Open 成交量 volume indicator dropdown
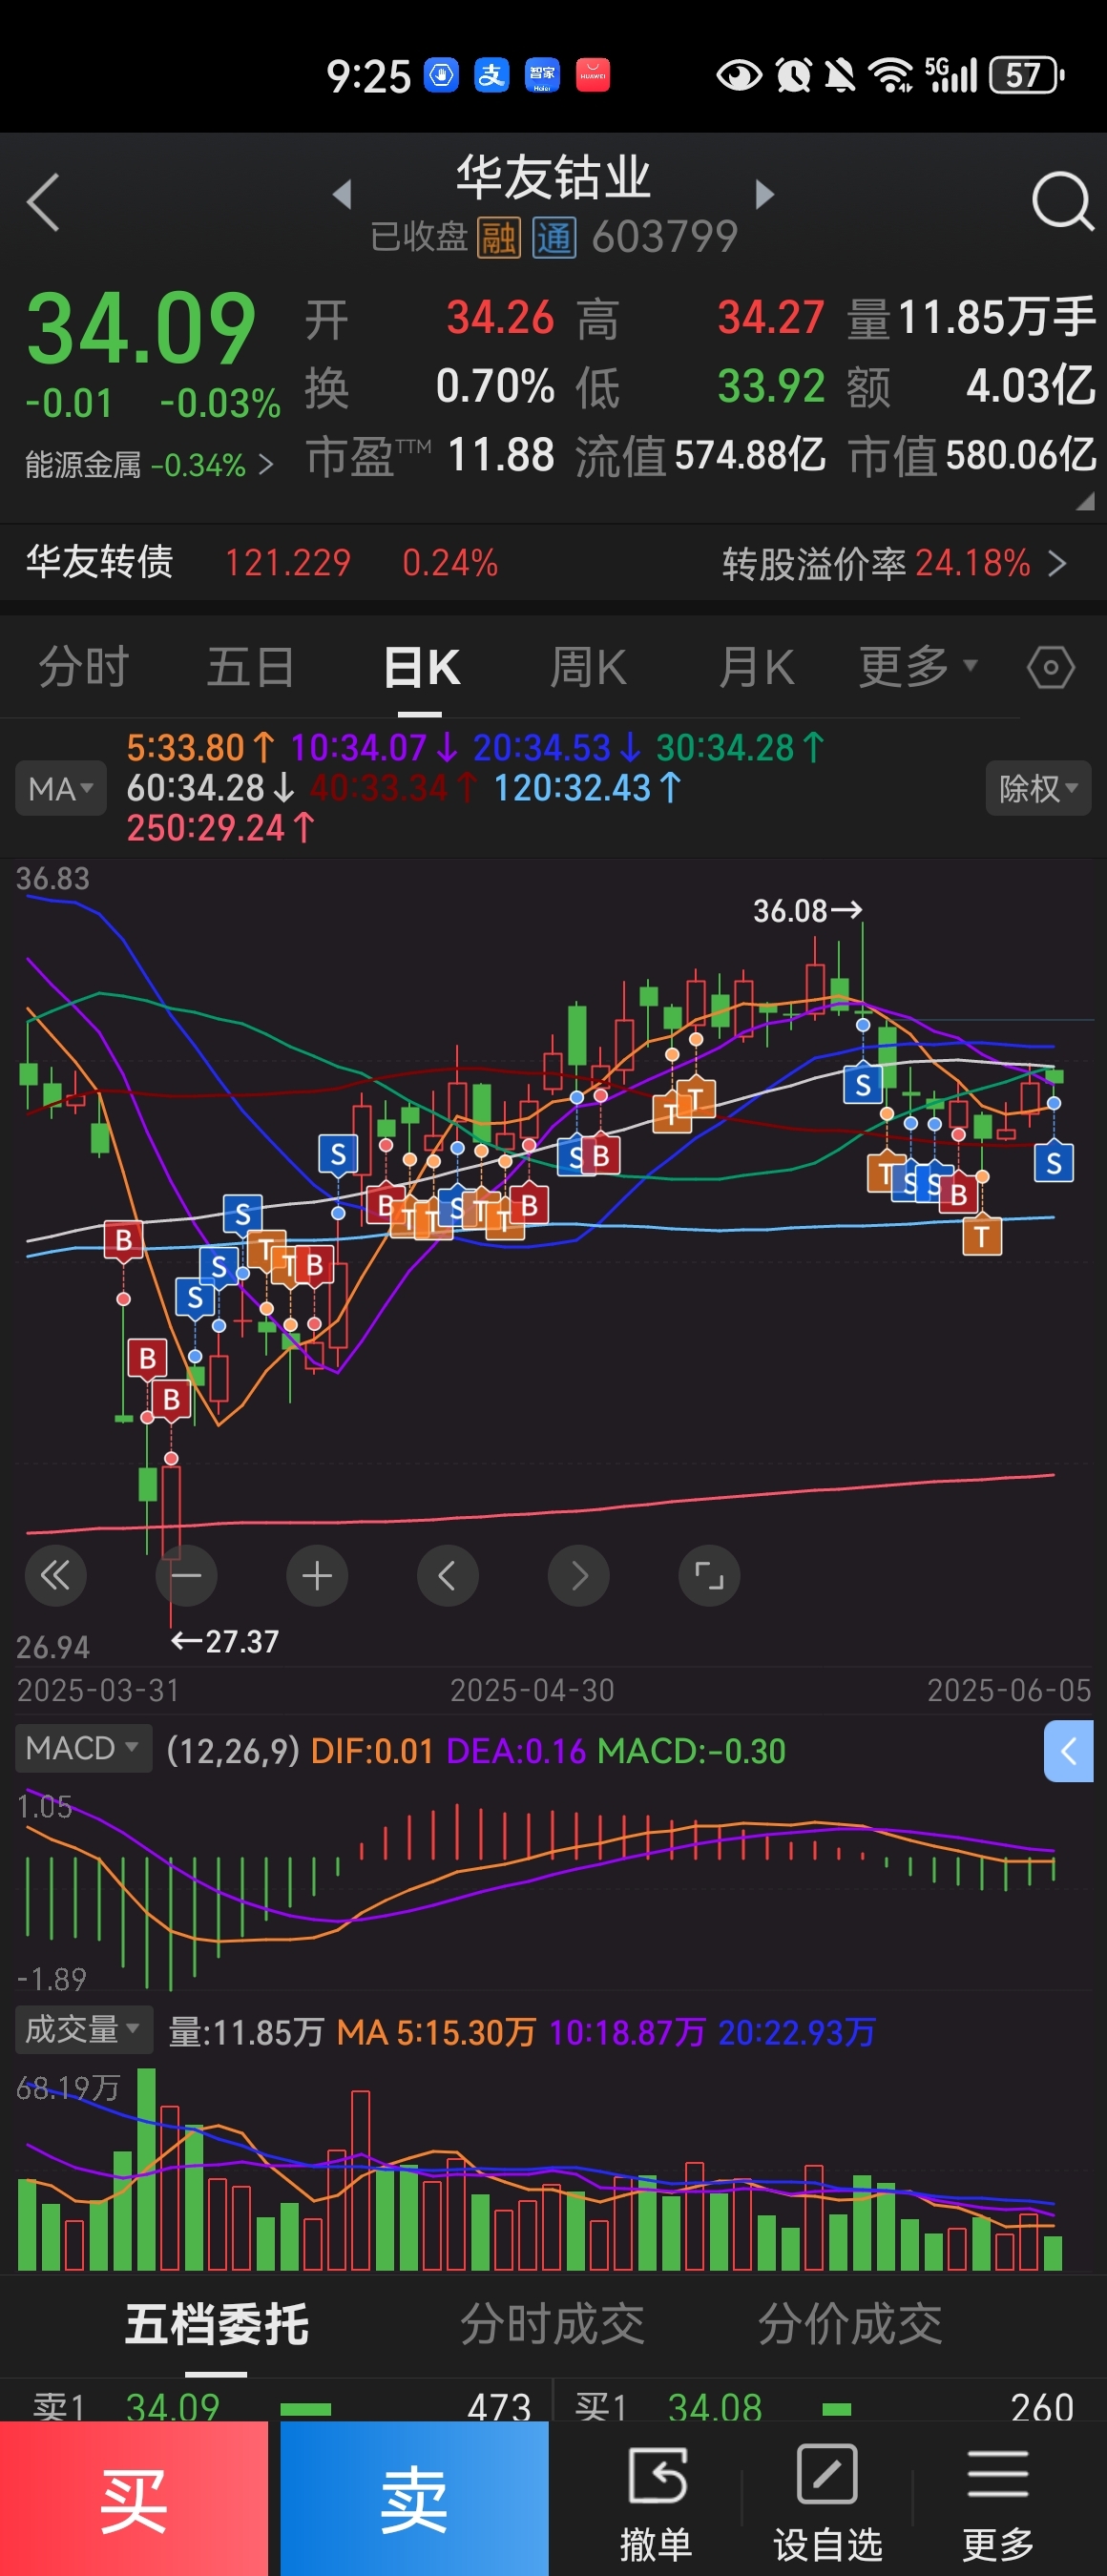Viewport: 1107px width, 2576px height. point(83,2029)
